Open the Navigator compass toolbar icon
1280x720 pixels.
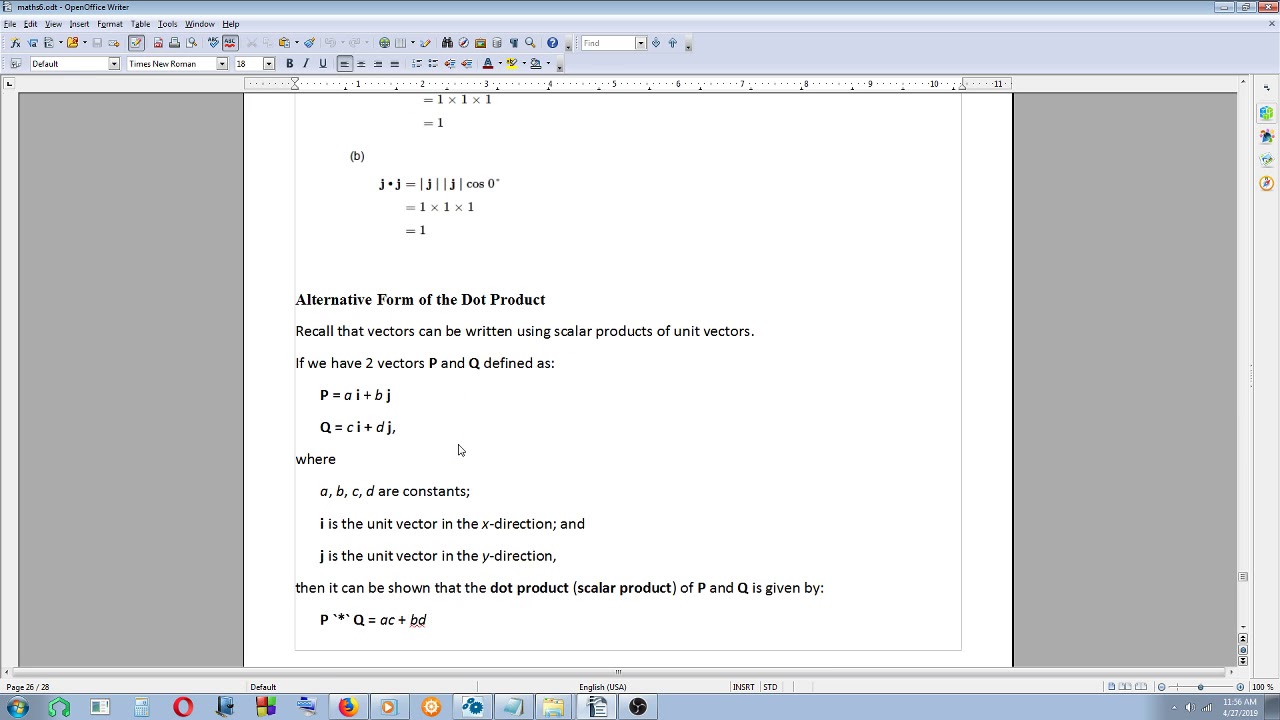[x=464, y=43]
